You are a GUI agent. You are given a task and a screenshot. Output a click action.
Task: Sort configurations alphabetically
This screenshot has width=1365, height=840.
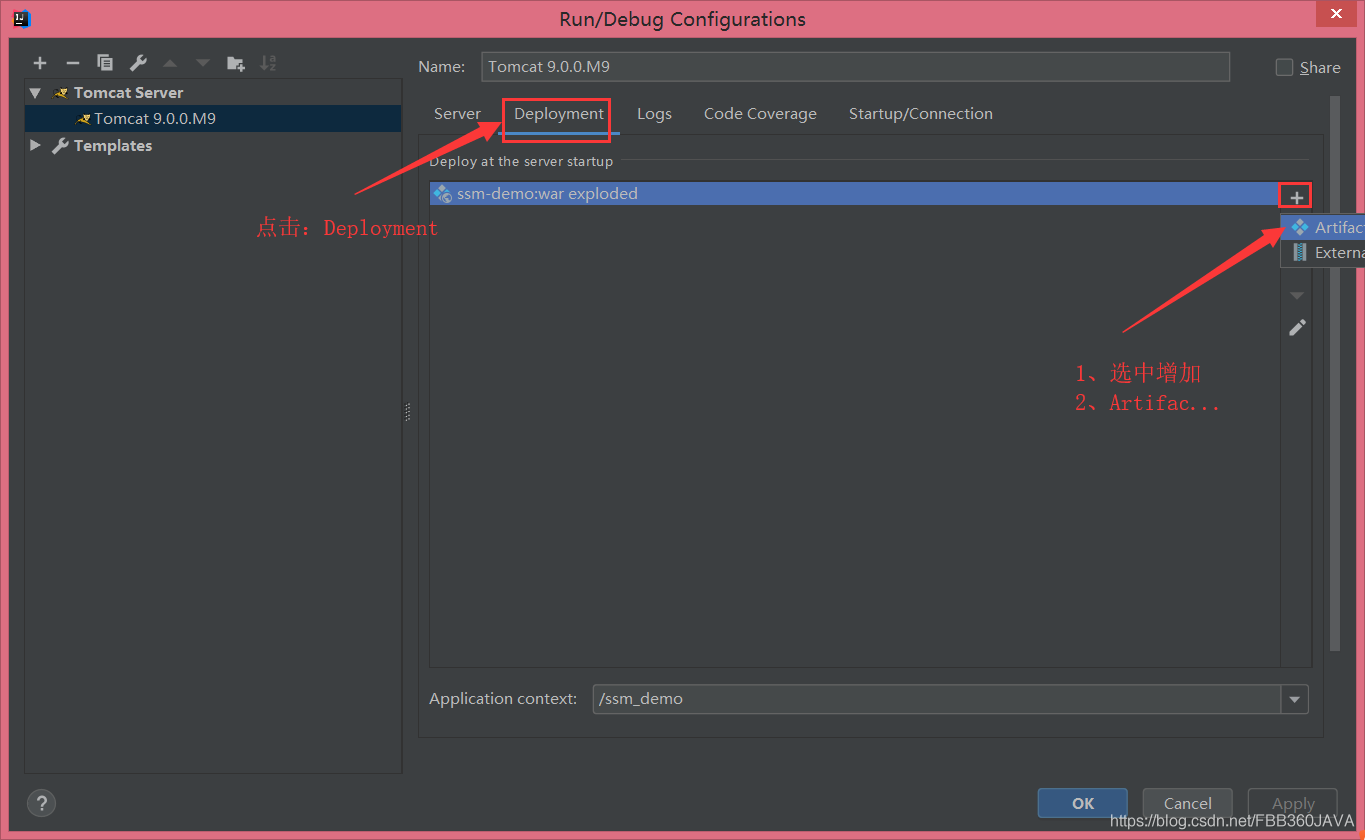268,63
